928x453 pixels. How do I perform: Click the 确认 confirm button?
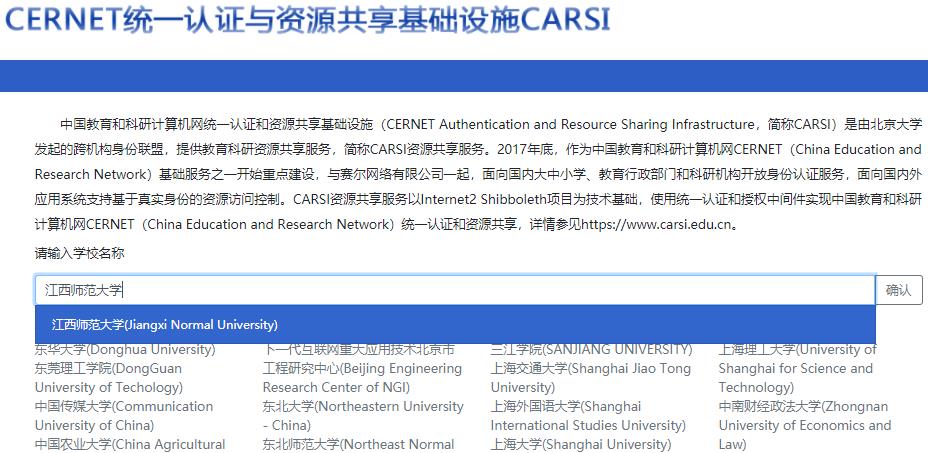(x=898, y=290)
